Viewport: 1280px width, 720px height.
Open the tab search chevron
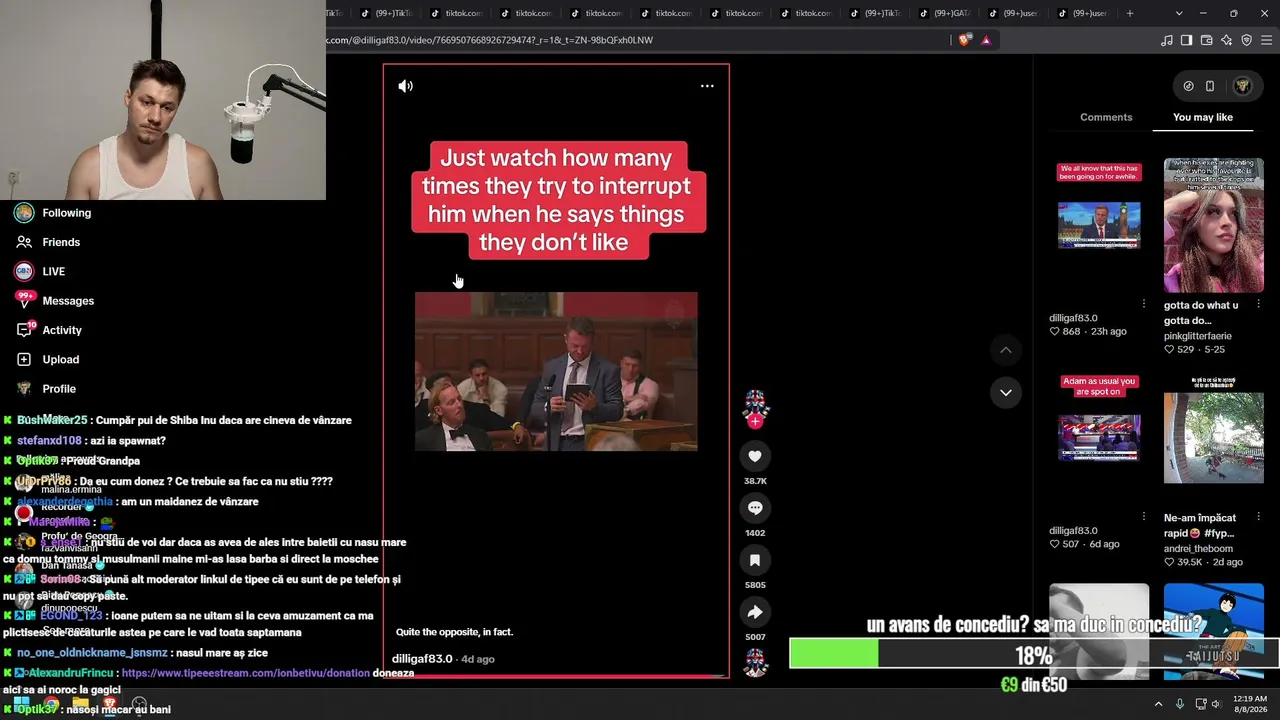[1179, 13]
